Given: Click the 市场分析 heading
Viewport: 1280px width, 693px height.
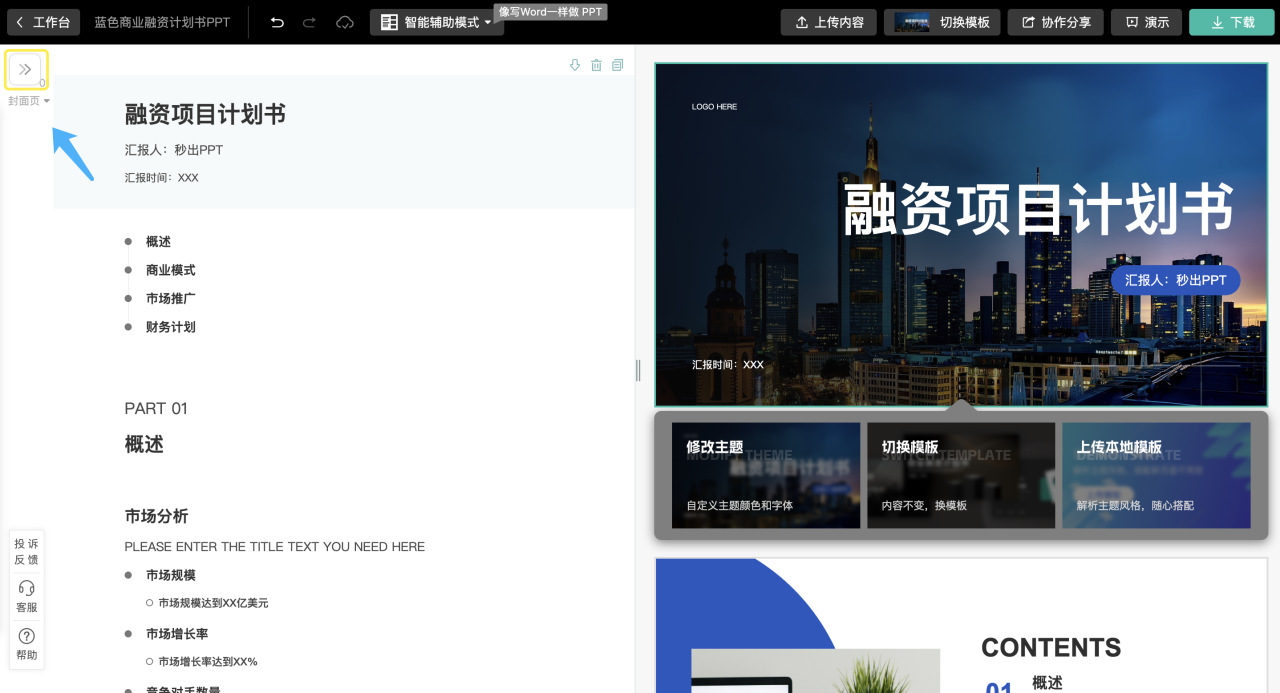Looking at the screenshot, I should coord(156,516).
